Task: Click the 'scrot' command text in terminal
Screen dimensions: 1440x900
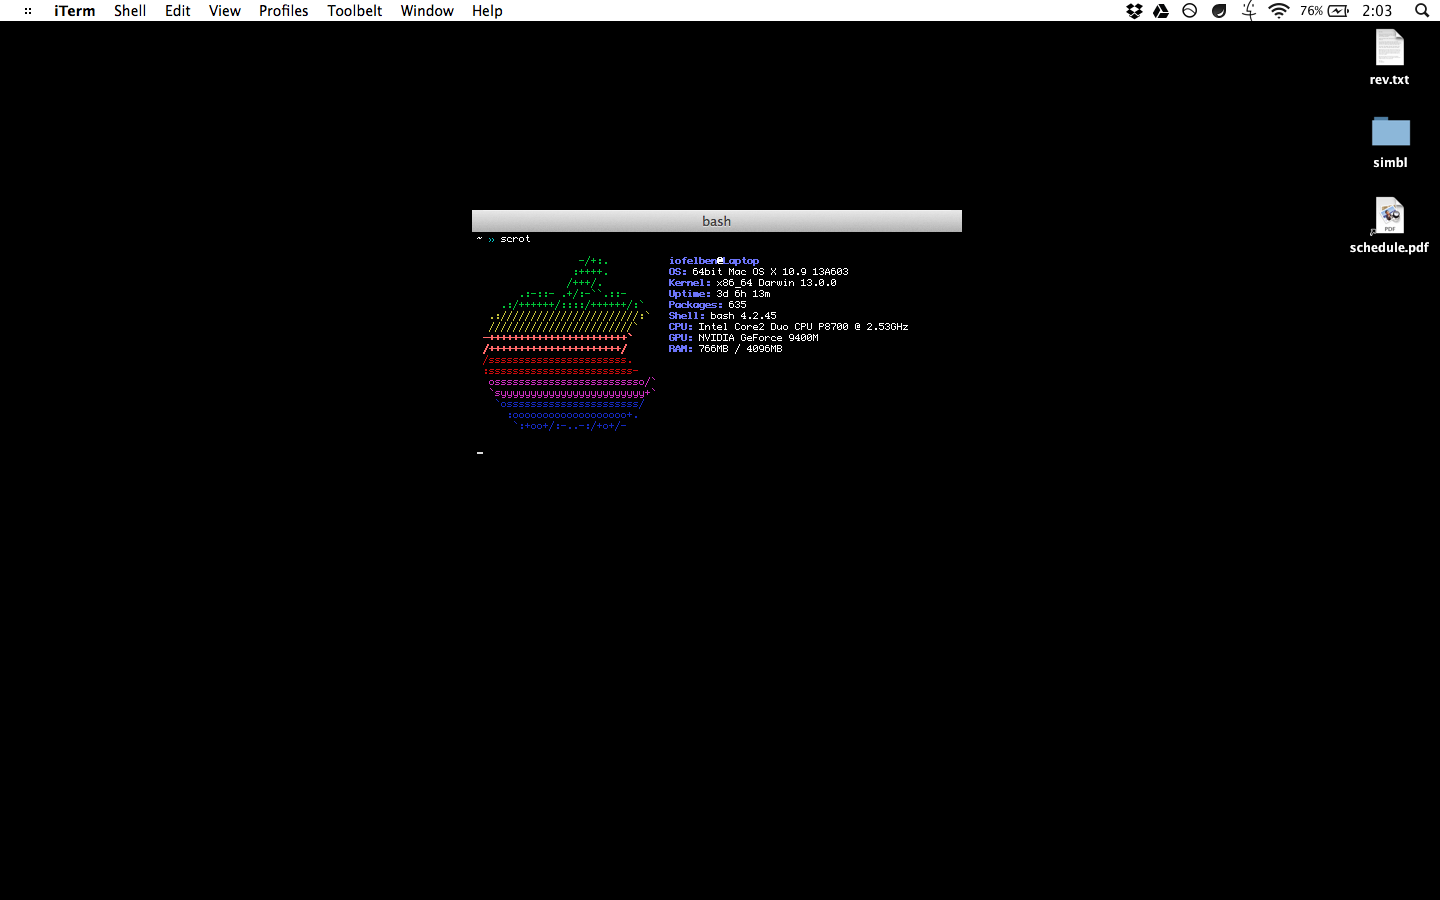Action: tap(516, 239)
